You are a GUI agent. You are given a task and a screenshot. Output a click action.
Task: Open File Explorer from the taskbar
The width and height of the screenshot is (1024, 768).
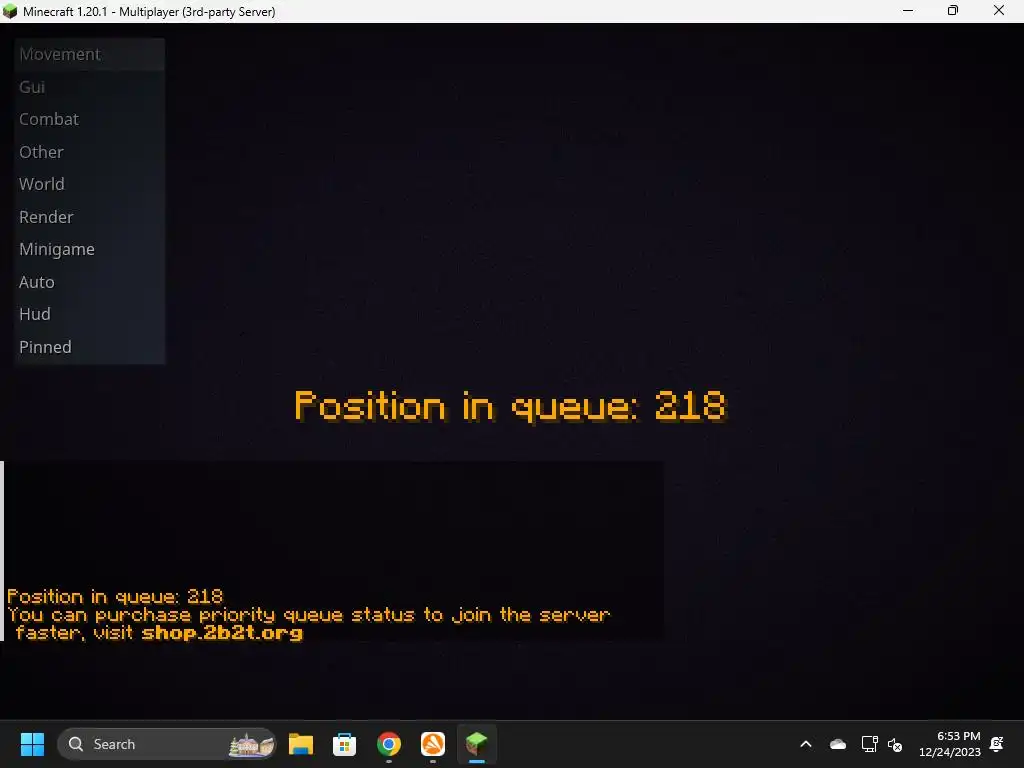click(301, 744)
